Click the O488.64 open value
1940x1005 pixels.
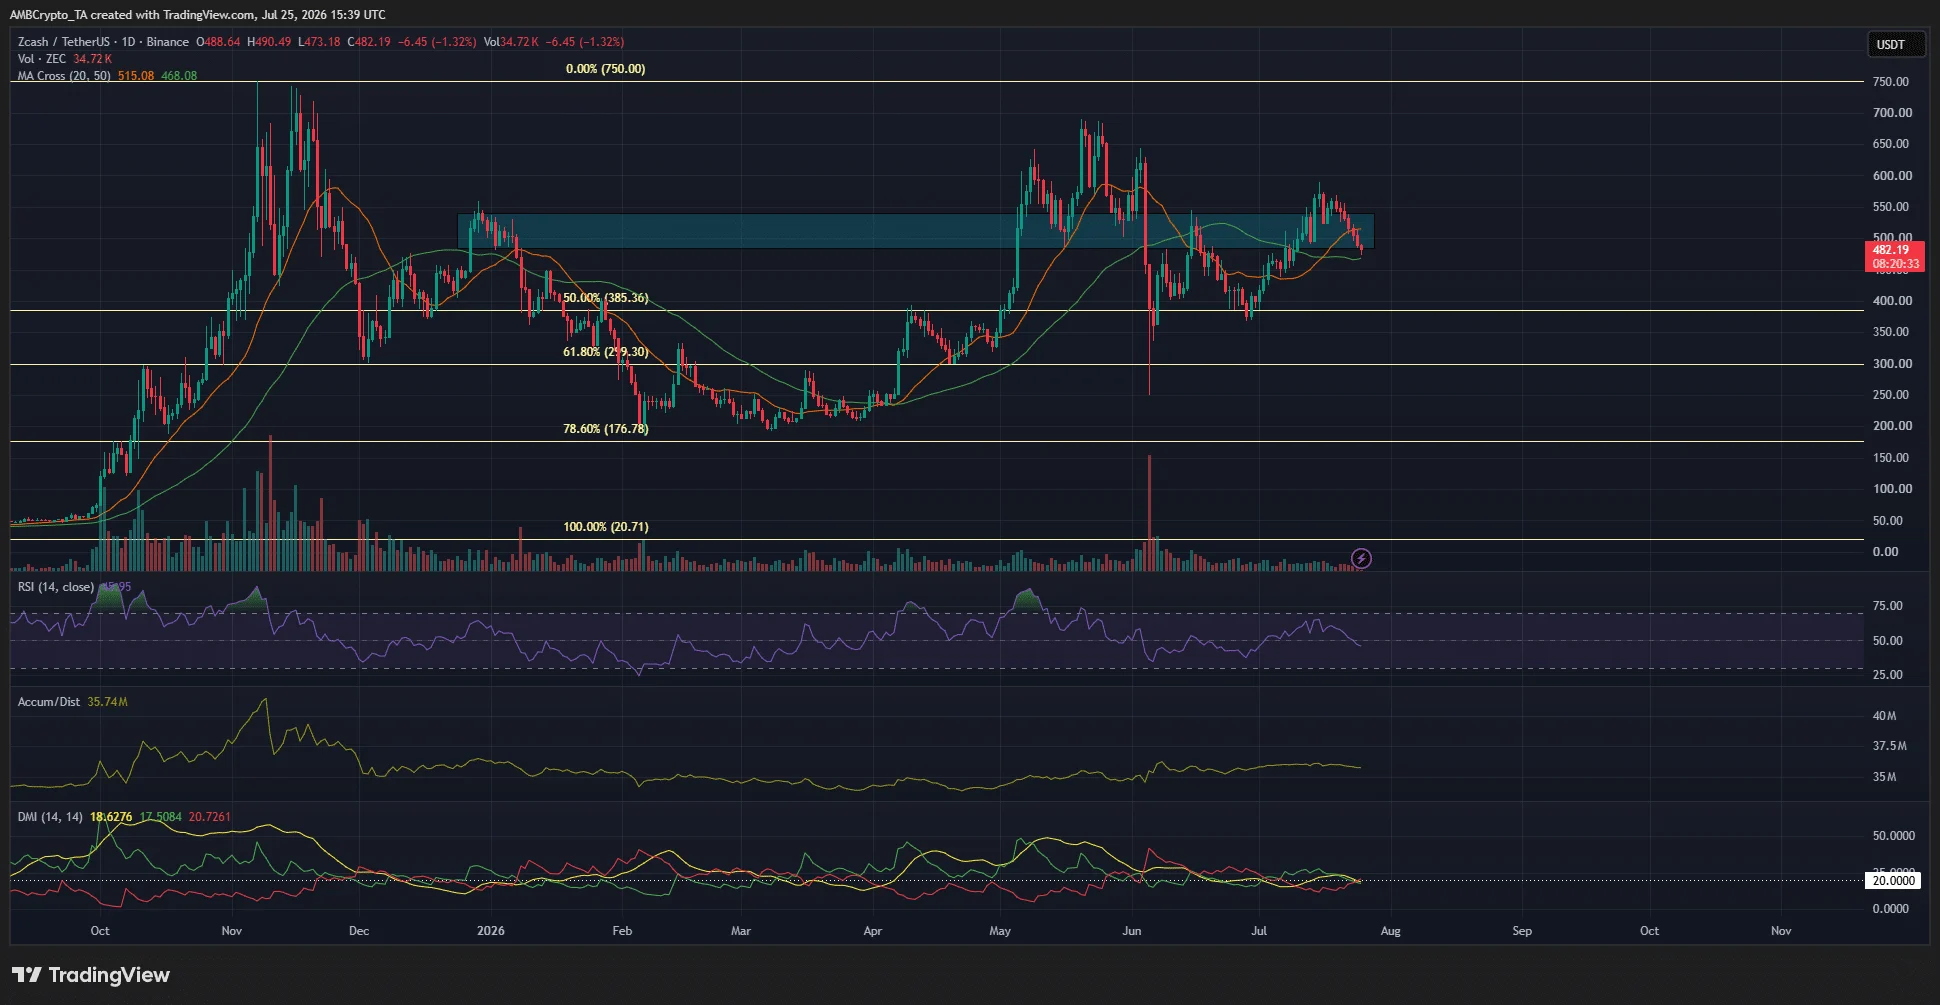pos(218,42)
